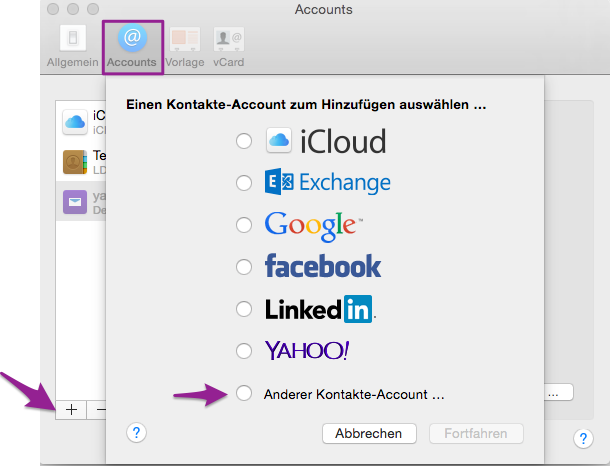Click the Fortfahren button
The width and height of the screenshot is (610, 466).
(475, 434)
